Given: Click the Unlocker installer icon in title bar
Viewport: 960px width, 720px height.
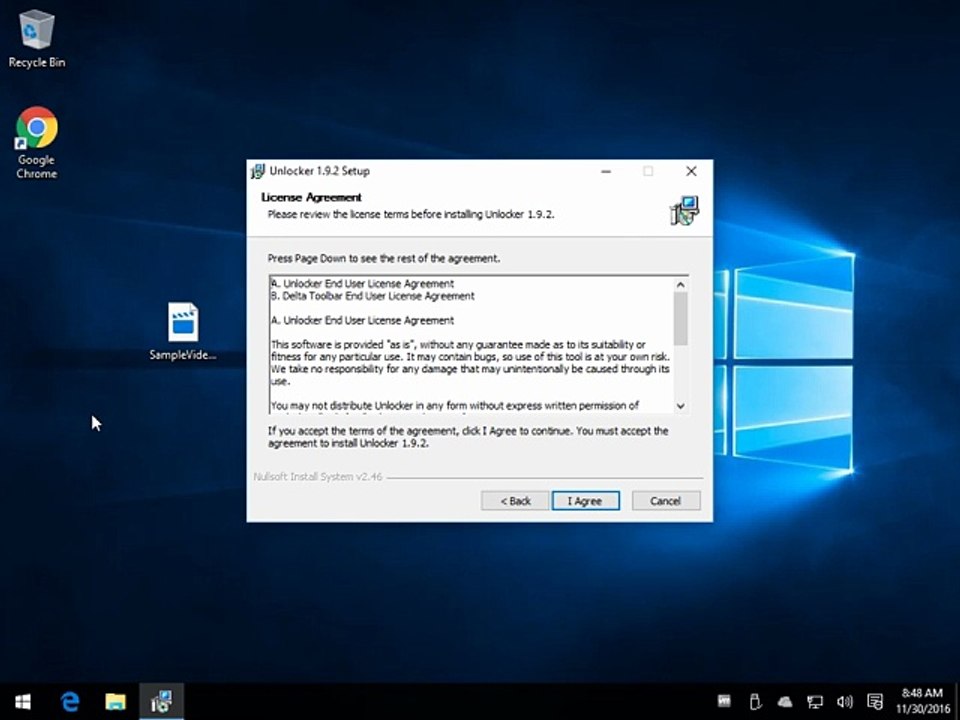Looking at the screenshot, I should pos(258,171).
